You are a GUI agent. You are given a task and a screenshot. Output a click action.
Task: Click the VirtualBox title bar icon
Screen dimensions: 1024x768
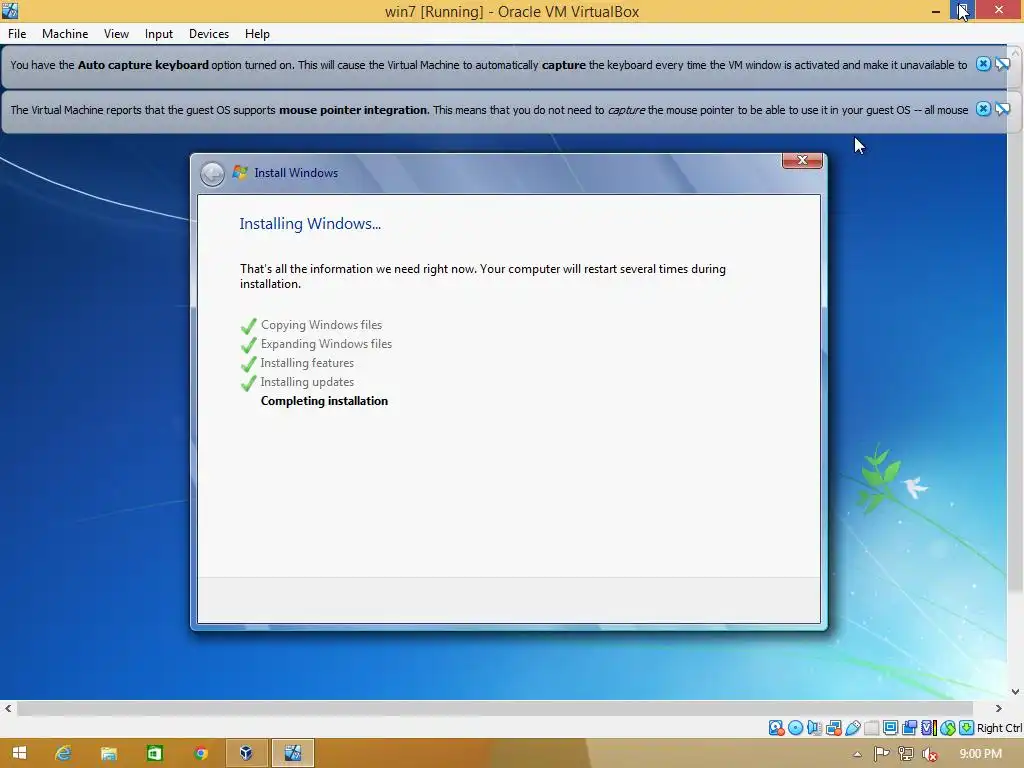tap(10, 10)
